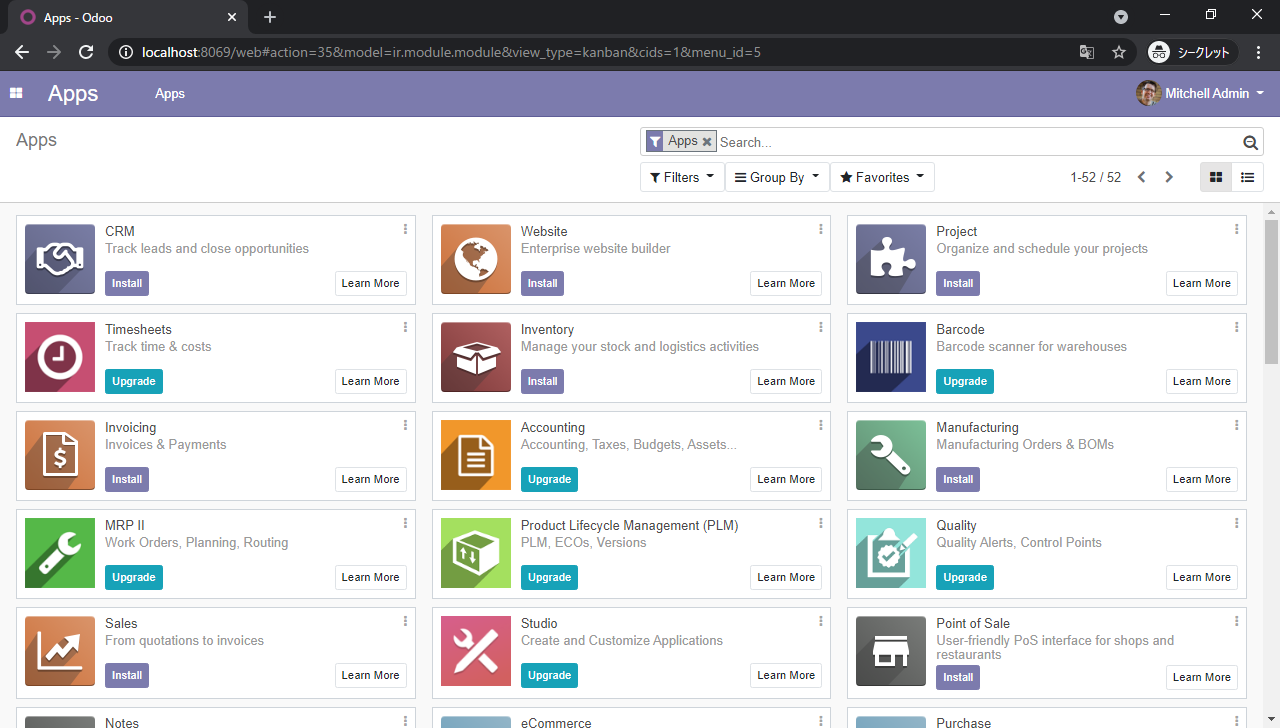The image size is (1280, 728).
Task: Open the Website card options menu
Action: pyautogui.click(x=821, y=229)
